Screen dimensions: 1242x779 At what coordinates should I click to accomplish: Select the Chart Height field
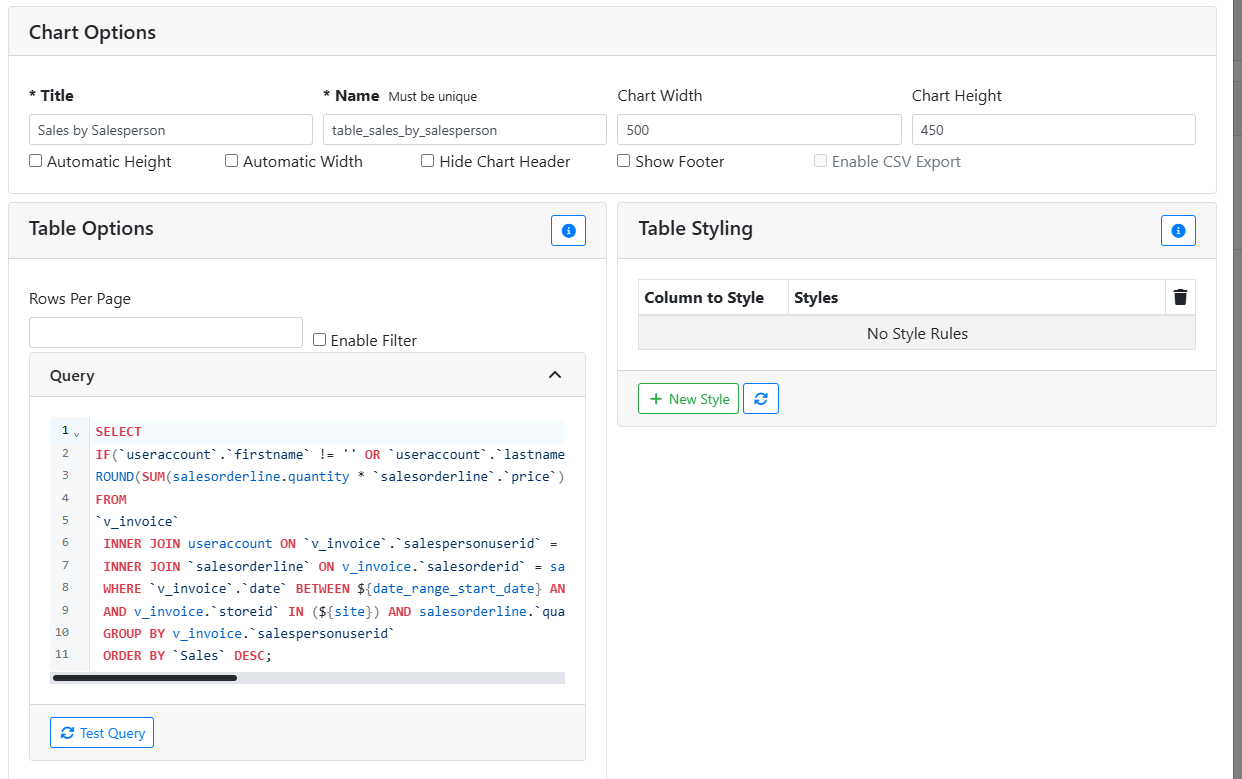pos(1052,130)
